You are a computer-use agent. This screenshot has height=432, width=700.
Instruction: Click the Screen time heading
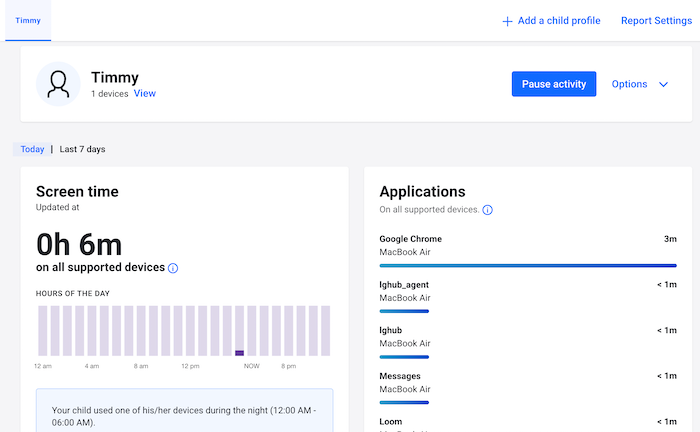pyautogui.click(x=77, y=191)
